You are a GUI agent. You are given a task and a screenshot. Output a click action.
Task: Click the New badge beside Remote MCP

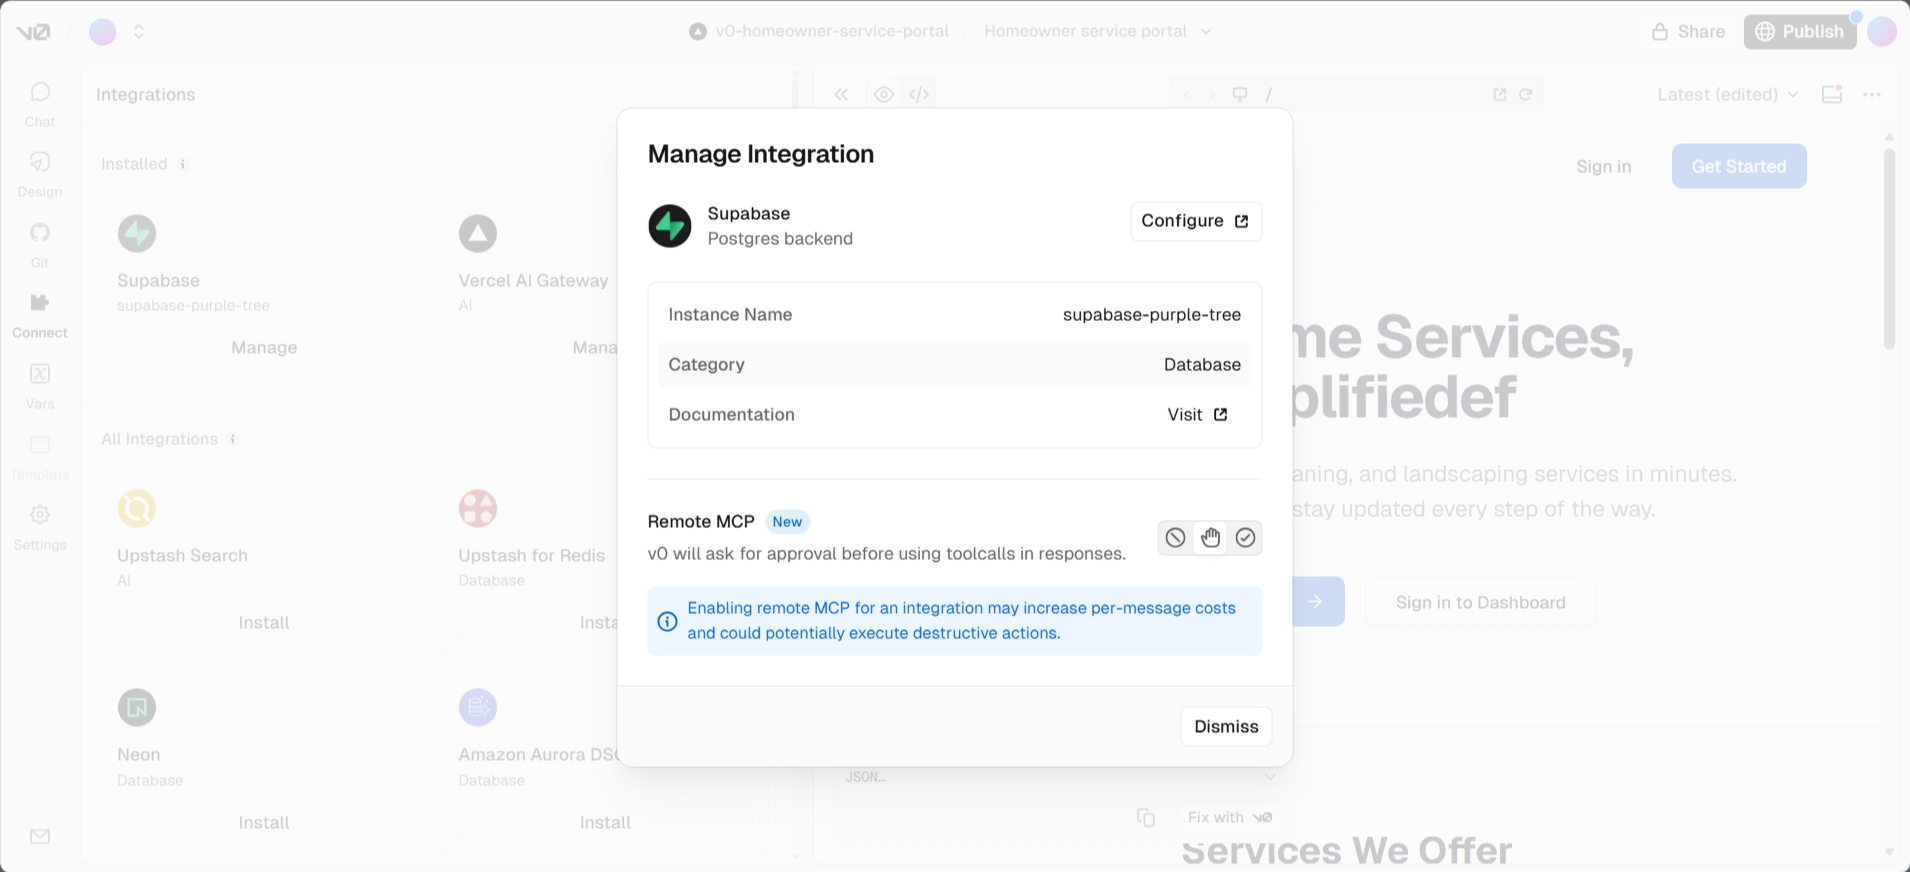coord(787,522)
